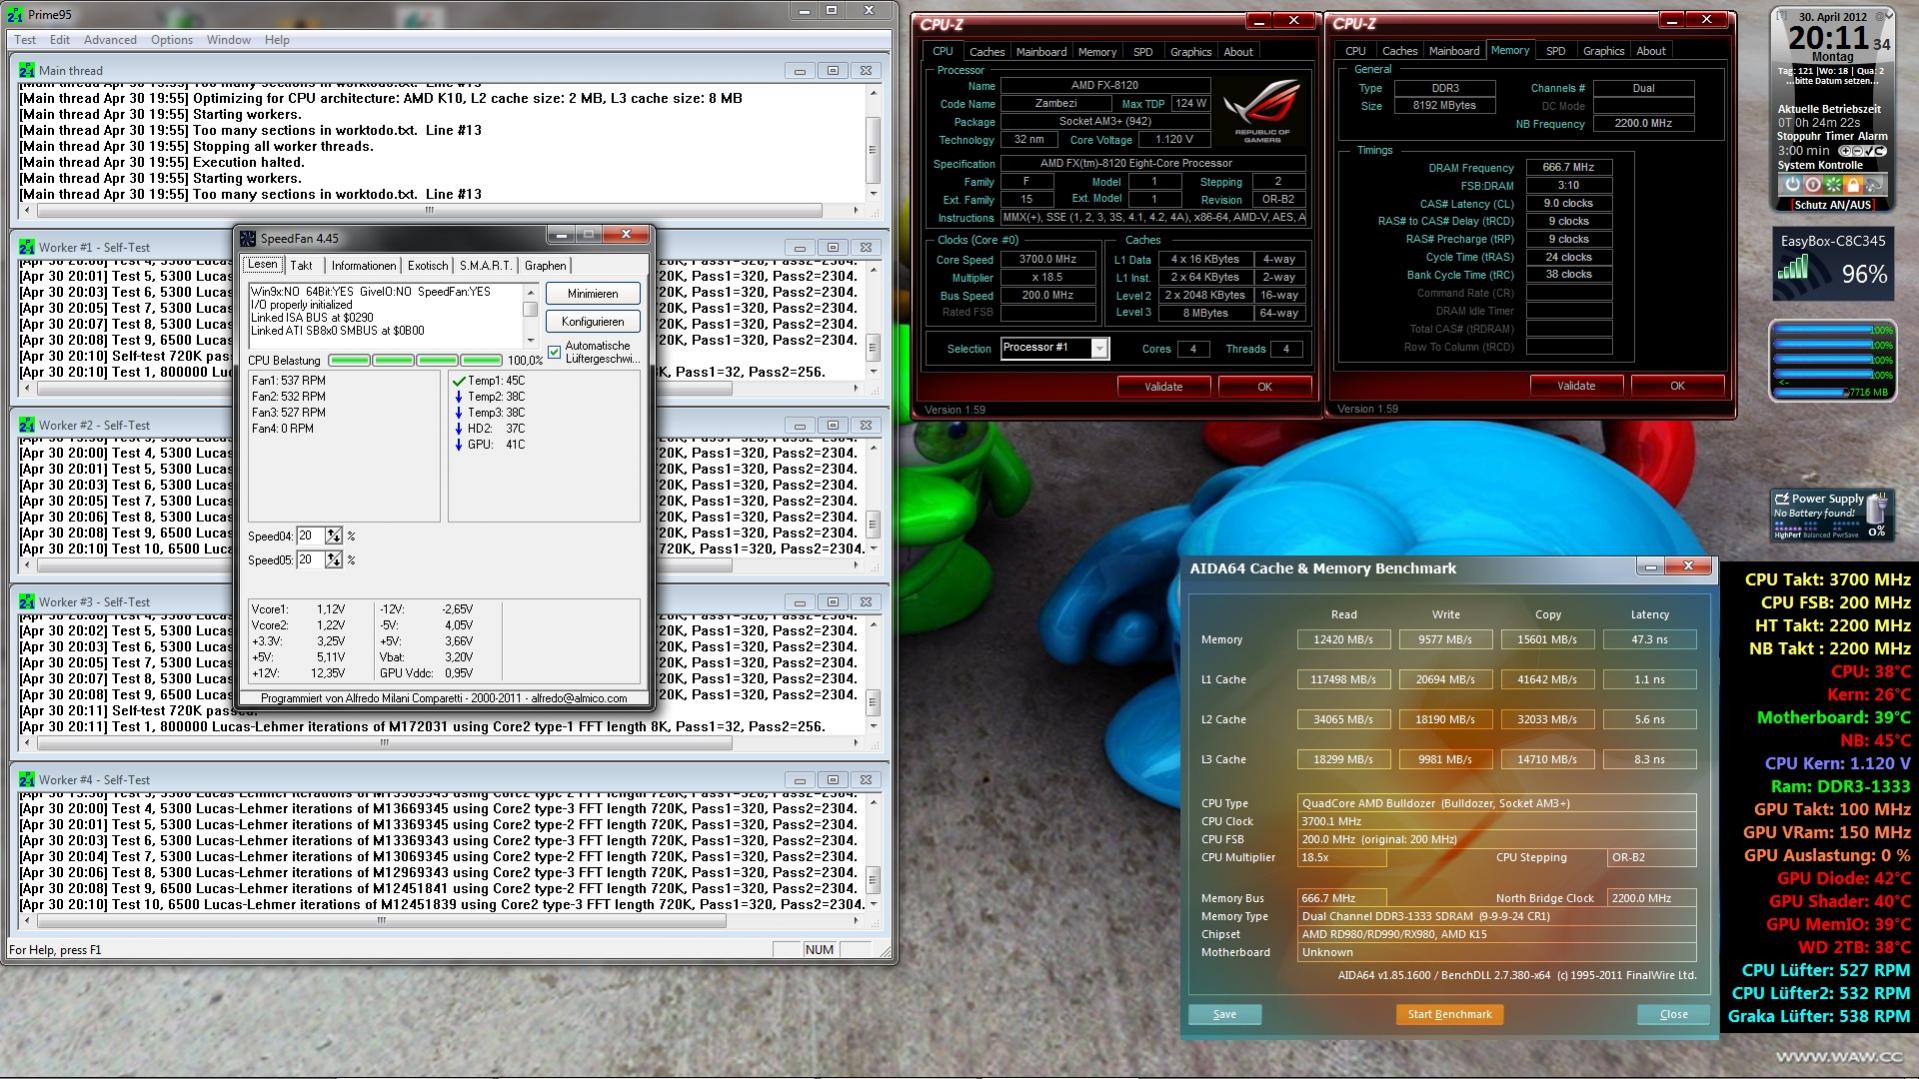The width and height of the screenshot is (1919, 1079).
Task: Click the Main thread window icon
Action: [27, 70]
